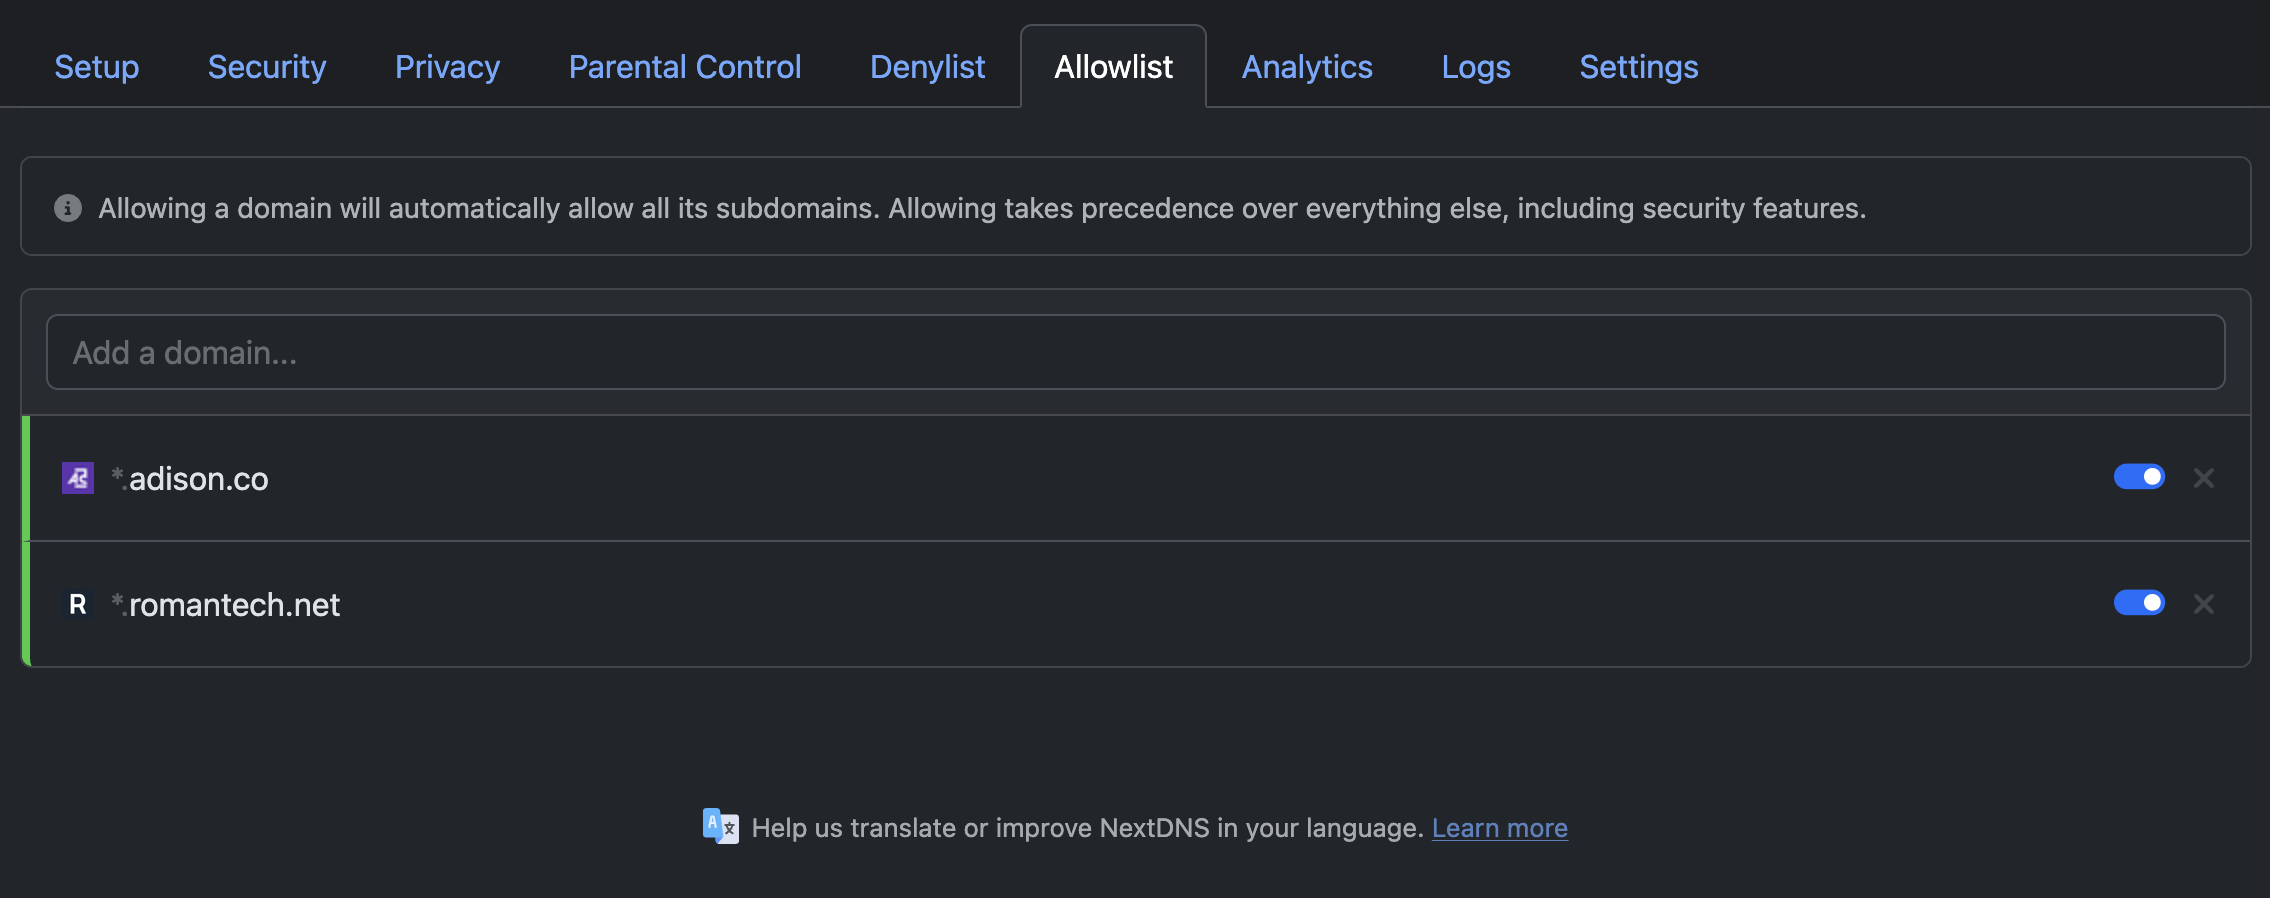Select the Privacy tab
The image size is (2270, 898).
coord(447,66)
